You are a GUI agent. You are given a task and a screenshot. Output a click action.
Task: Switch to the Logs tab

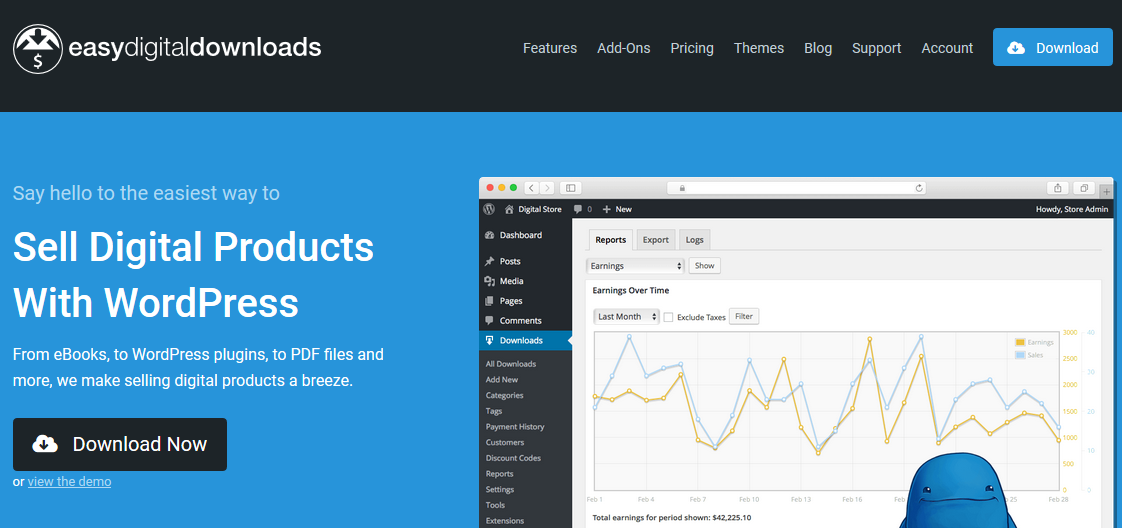(x=694, y=240)
